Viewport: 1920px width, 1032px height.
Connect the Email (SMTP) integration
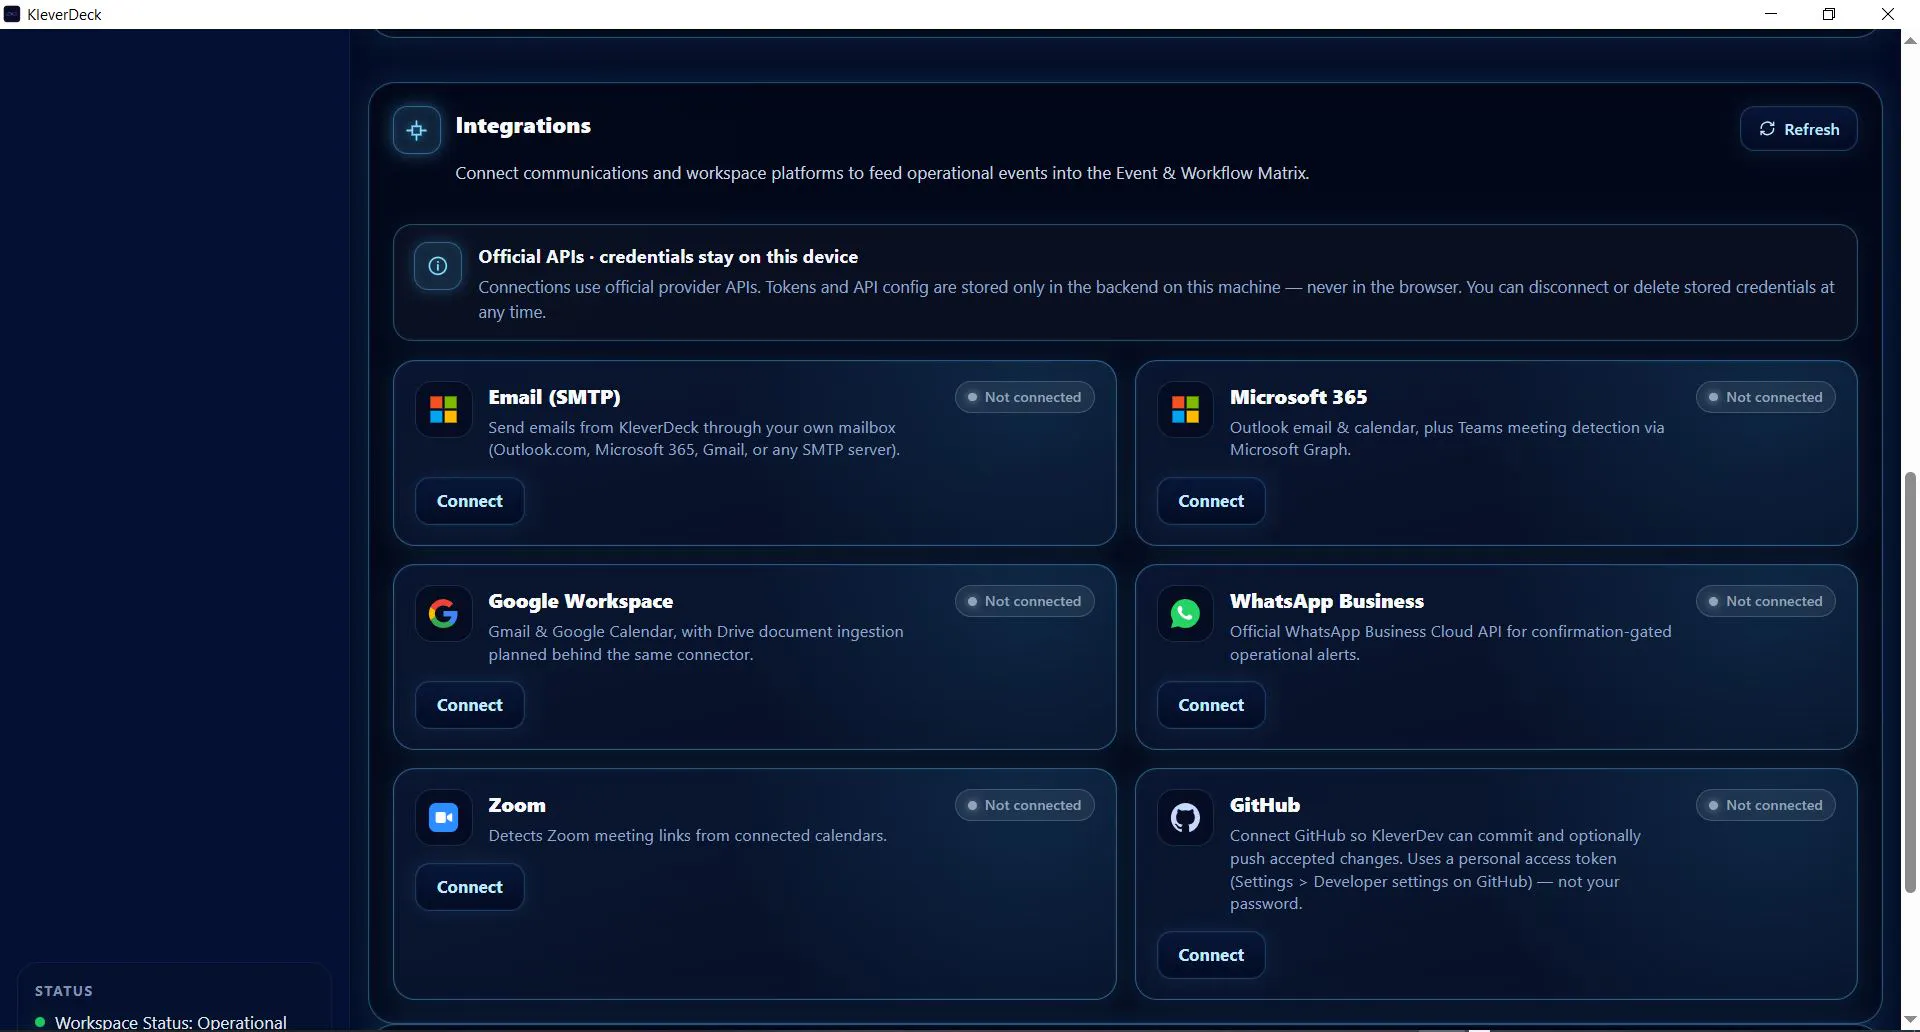pyautogui.click(x=470, y=501)
